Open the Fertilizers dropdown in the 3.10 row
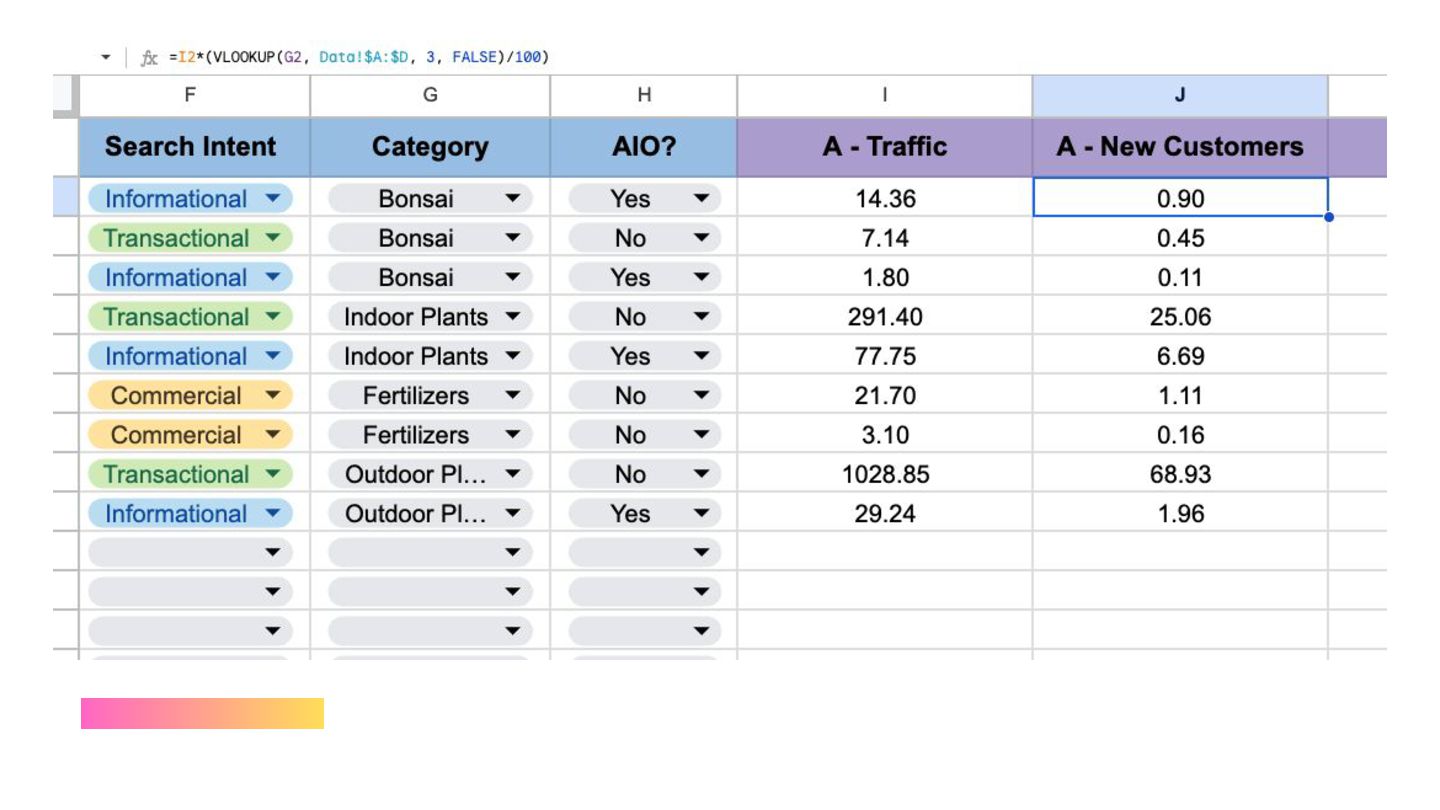 [x=512, y=436]
